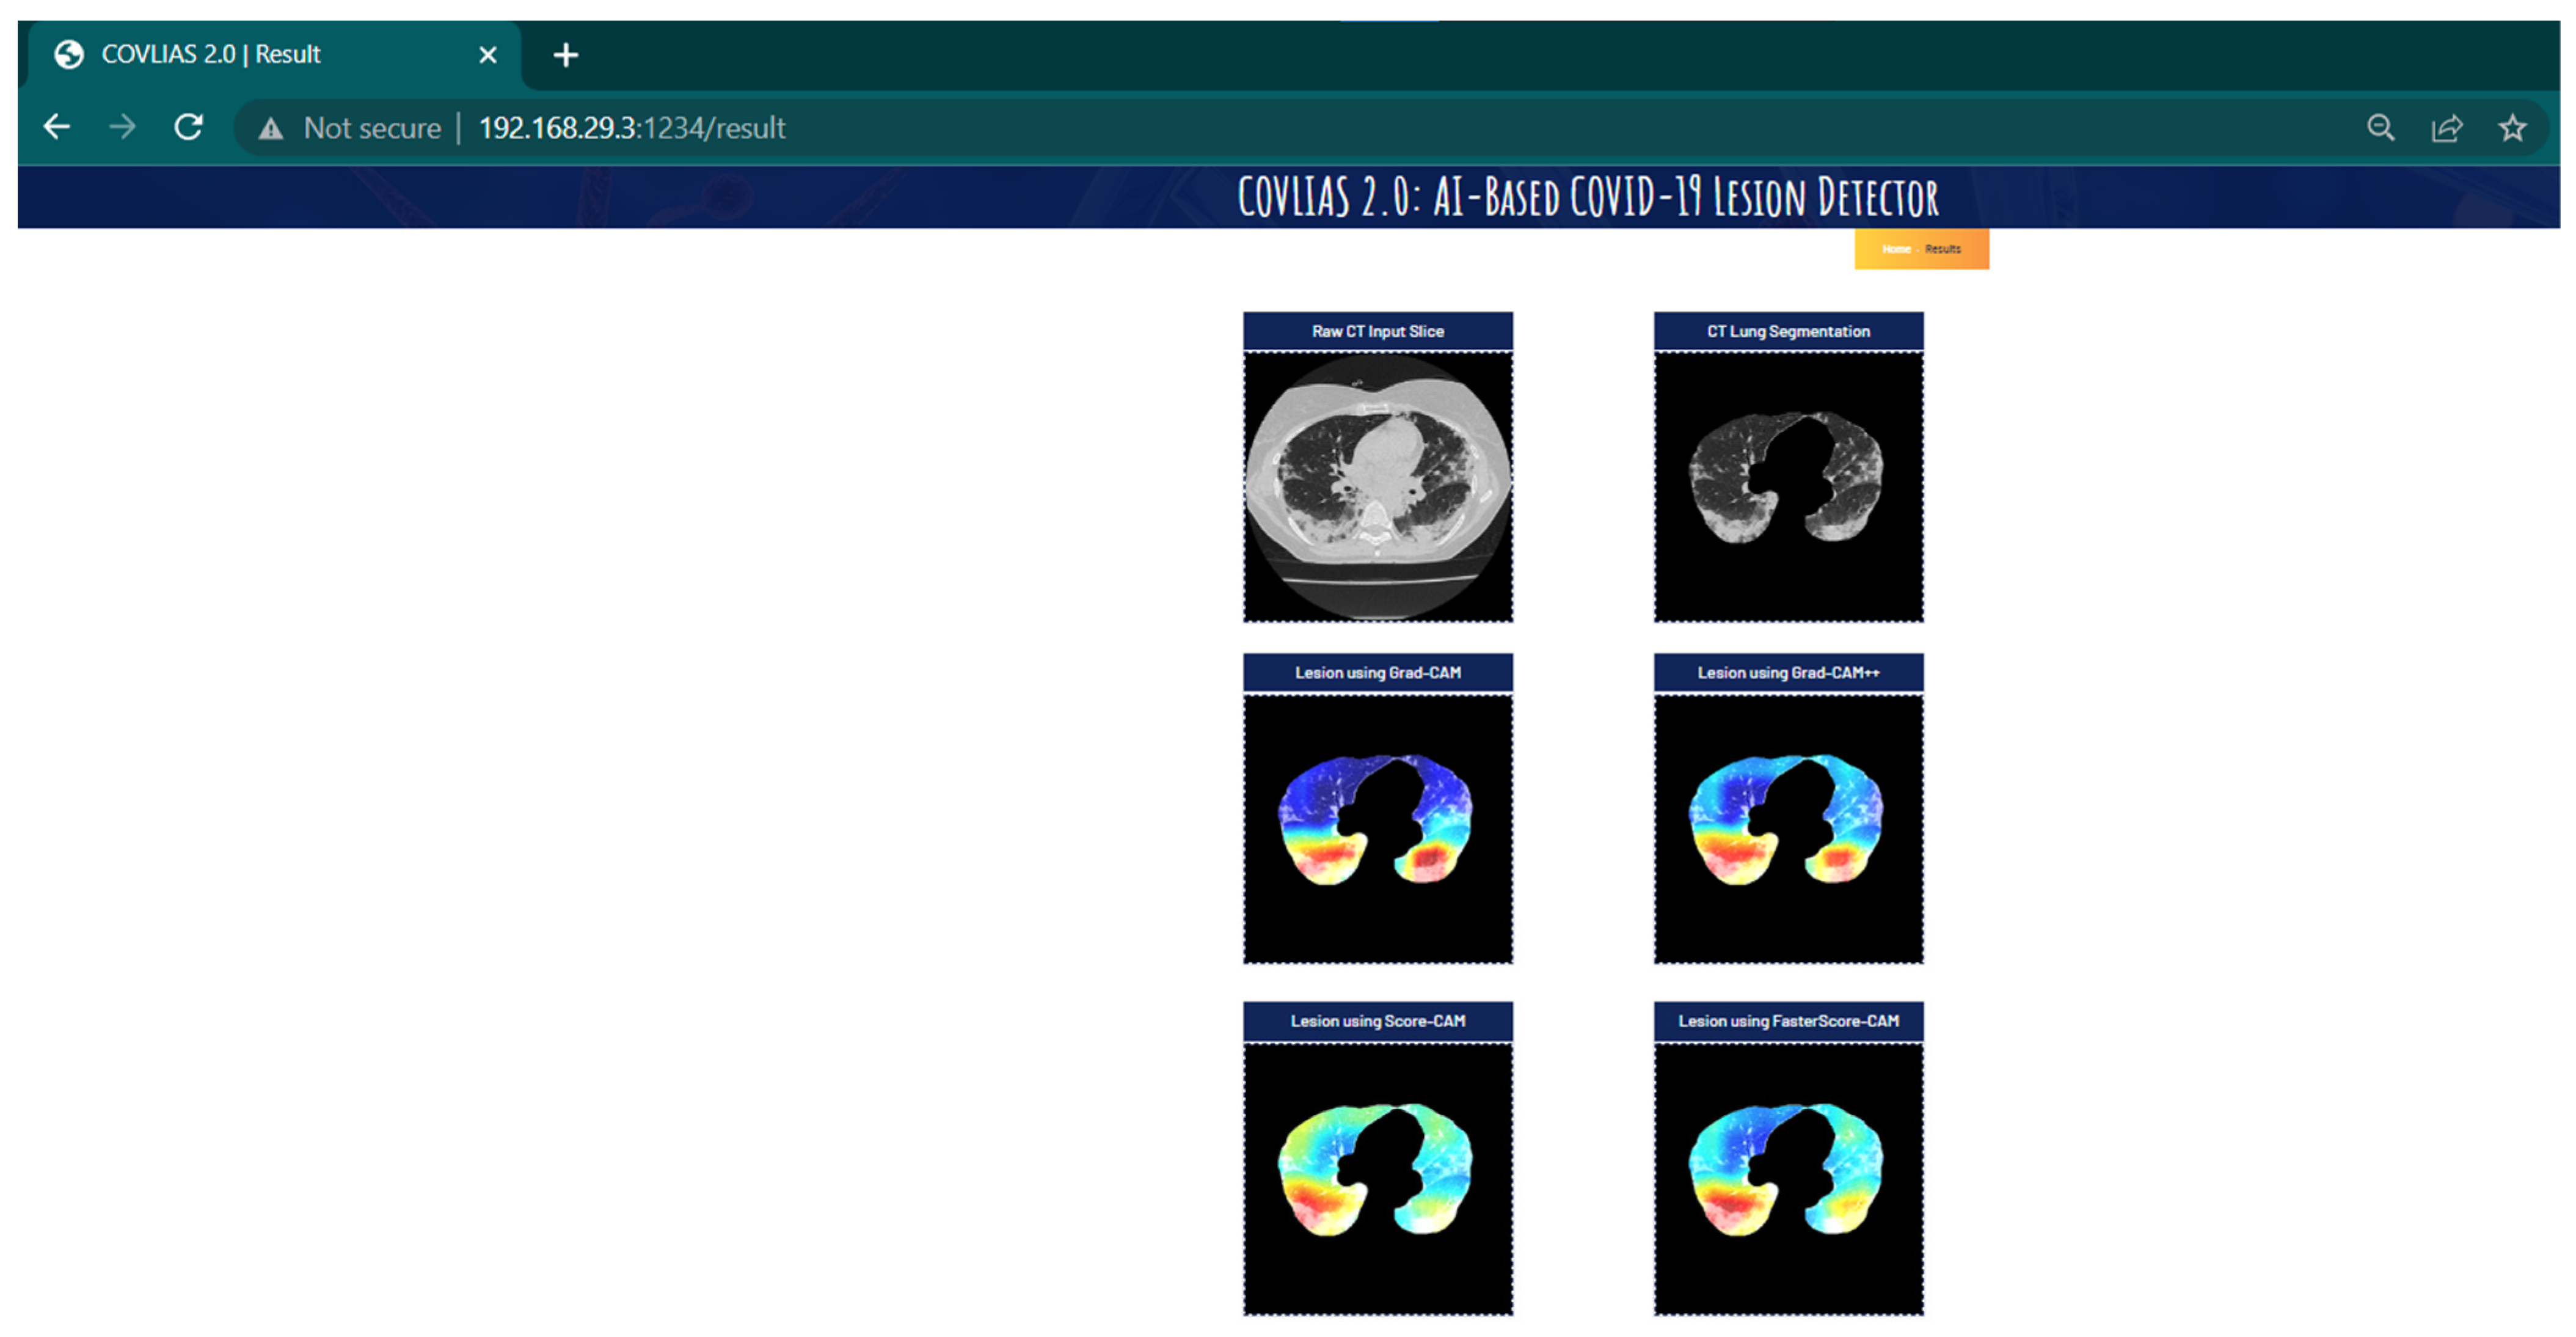Click the browser forward arrow
The height and width of the screenshot is (1337, 2576).
[x=122, y=127]
